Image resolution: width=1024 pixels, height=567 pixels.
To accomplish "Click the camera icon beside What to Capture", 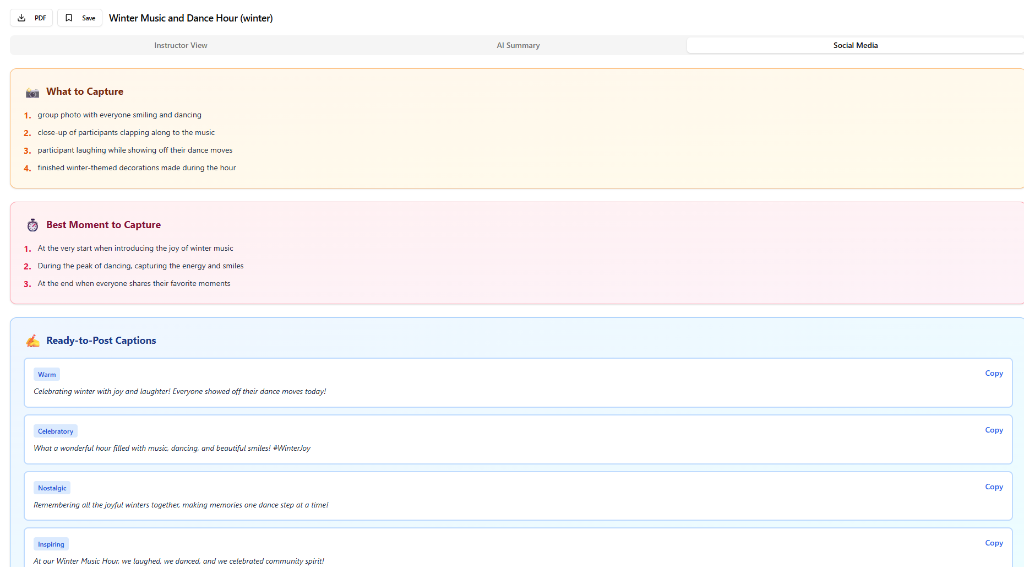I will [32, 92].
